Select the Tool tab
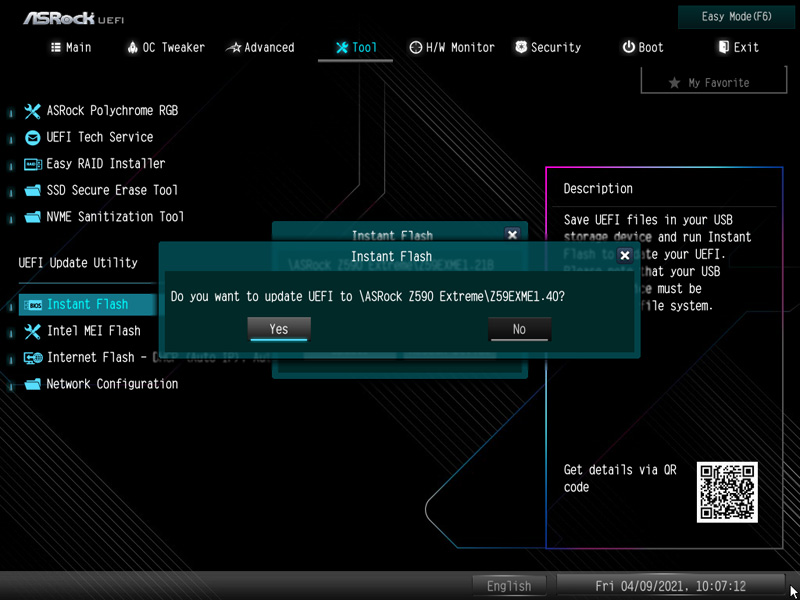Image resolution: width=800 pixels, height=600 pixels. point(356,47)
